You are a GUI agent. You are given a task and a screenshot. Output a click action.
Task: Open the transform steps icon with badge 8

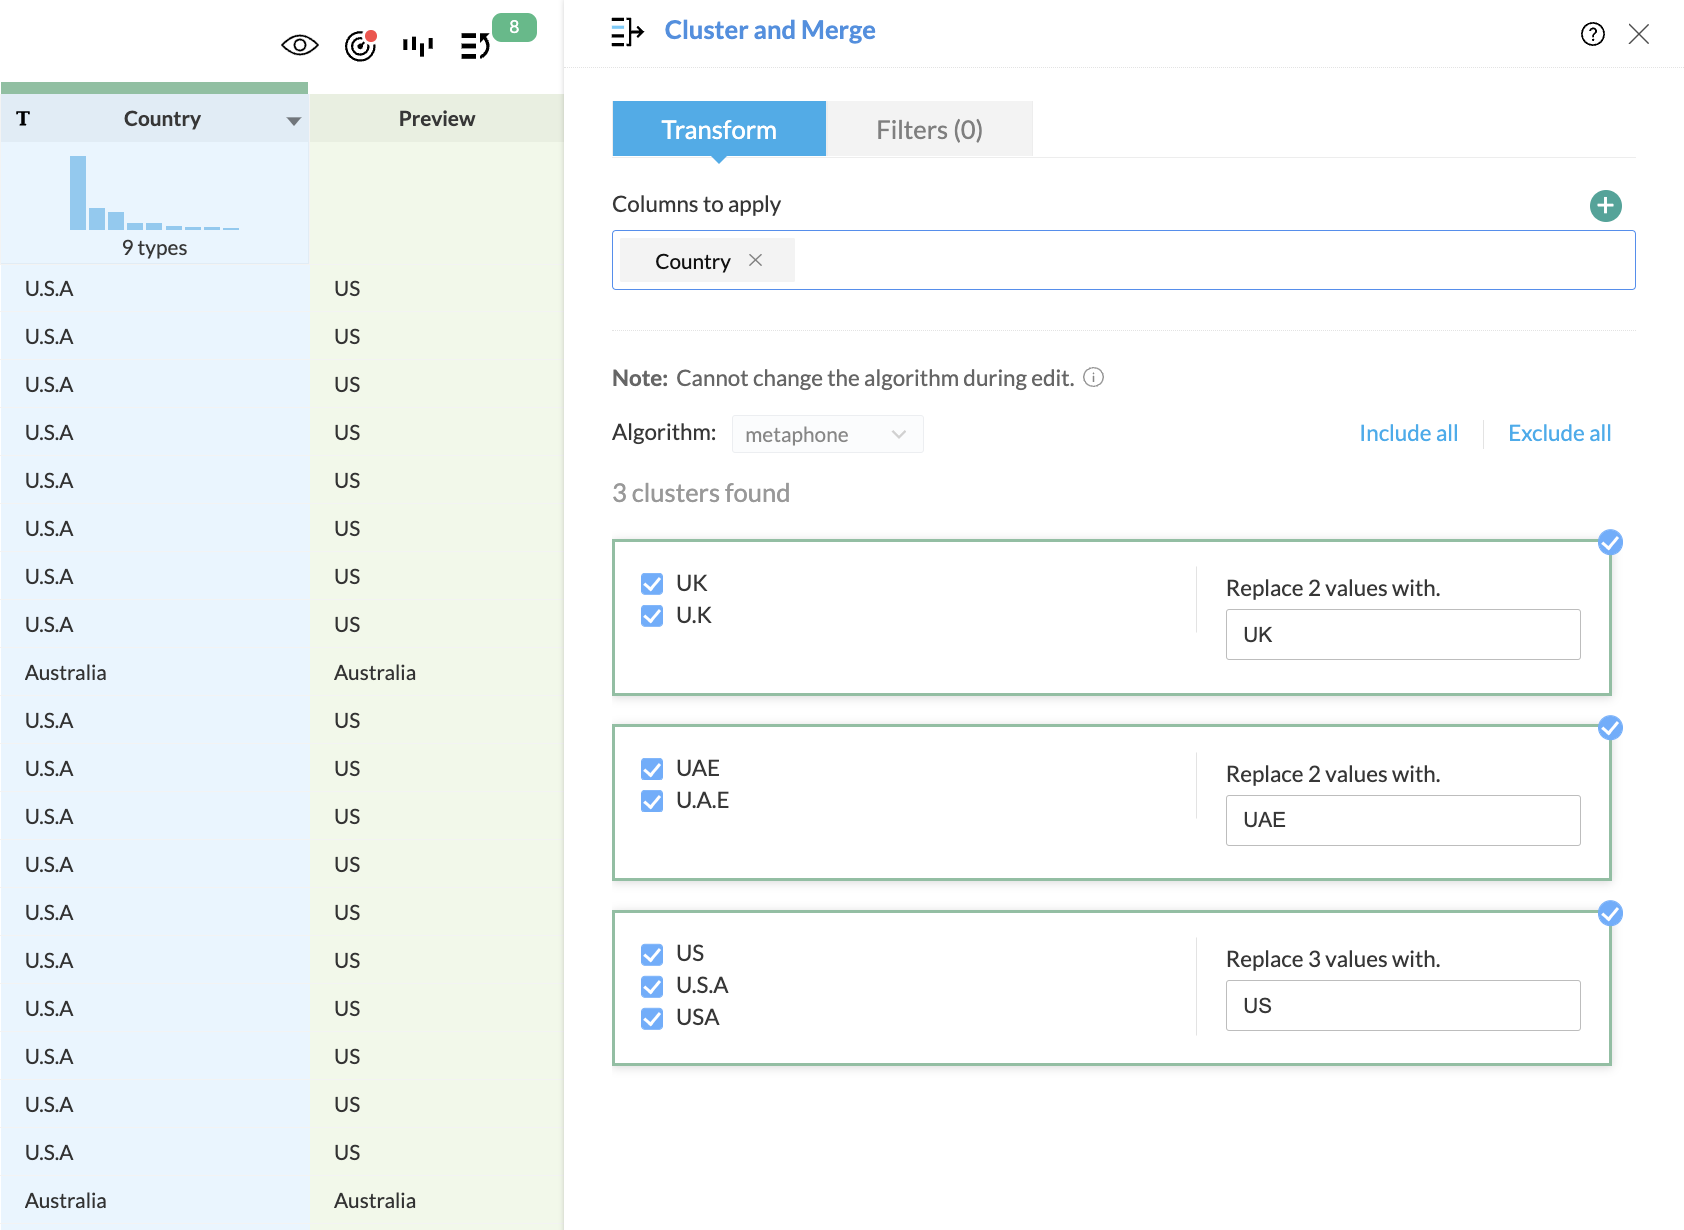(476, 45)
